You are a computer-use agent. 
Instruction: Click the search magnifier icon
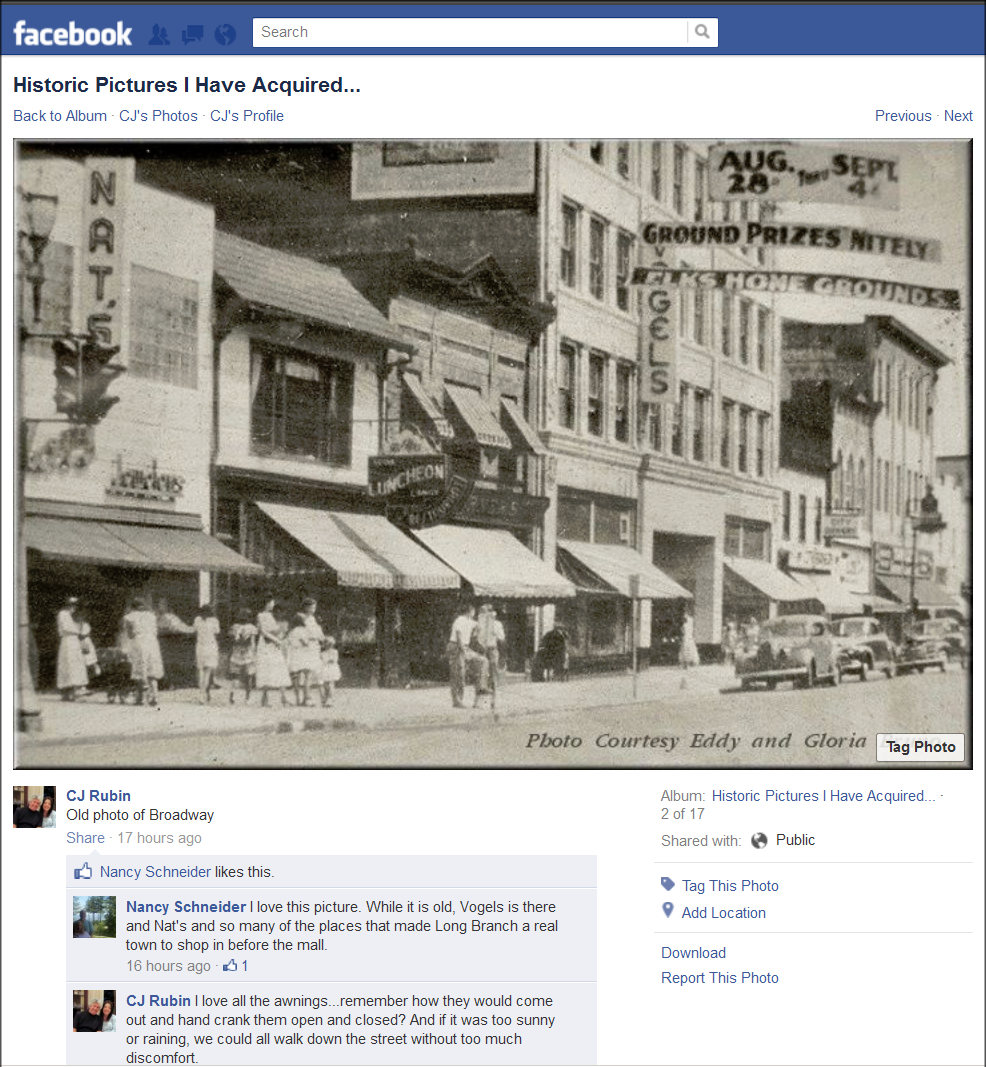tap(703, 32)
